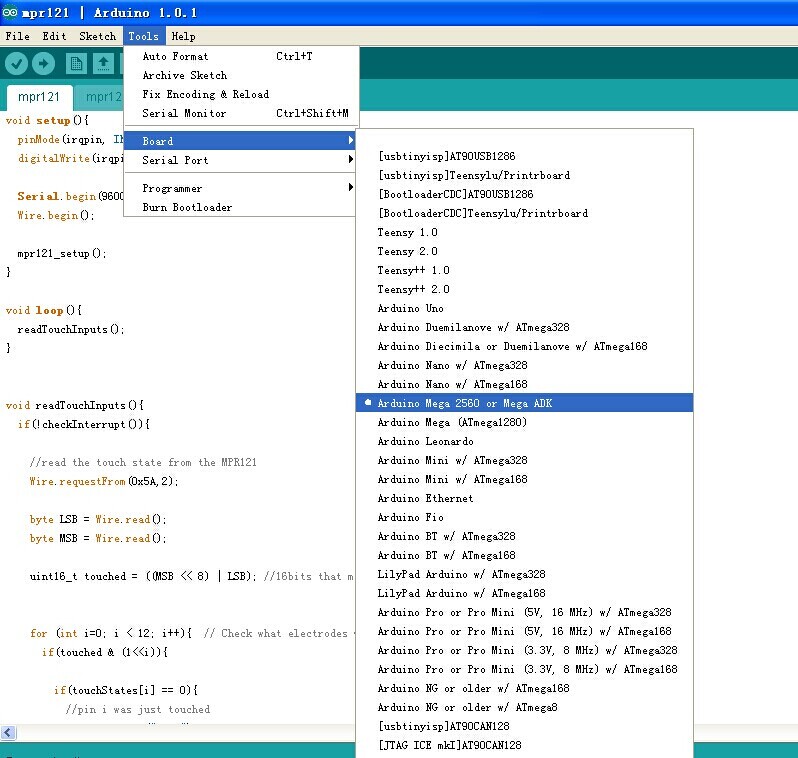Select Arduino Ethernet board

click(x=524, y=498)
